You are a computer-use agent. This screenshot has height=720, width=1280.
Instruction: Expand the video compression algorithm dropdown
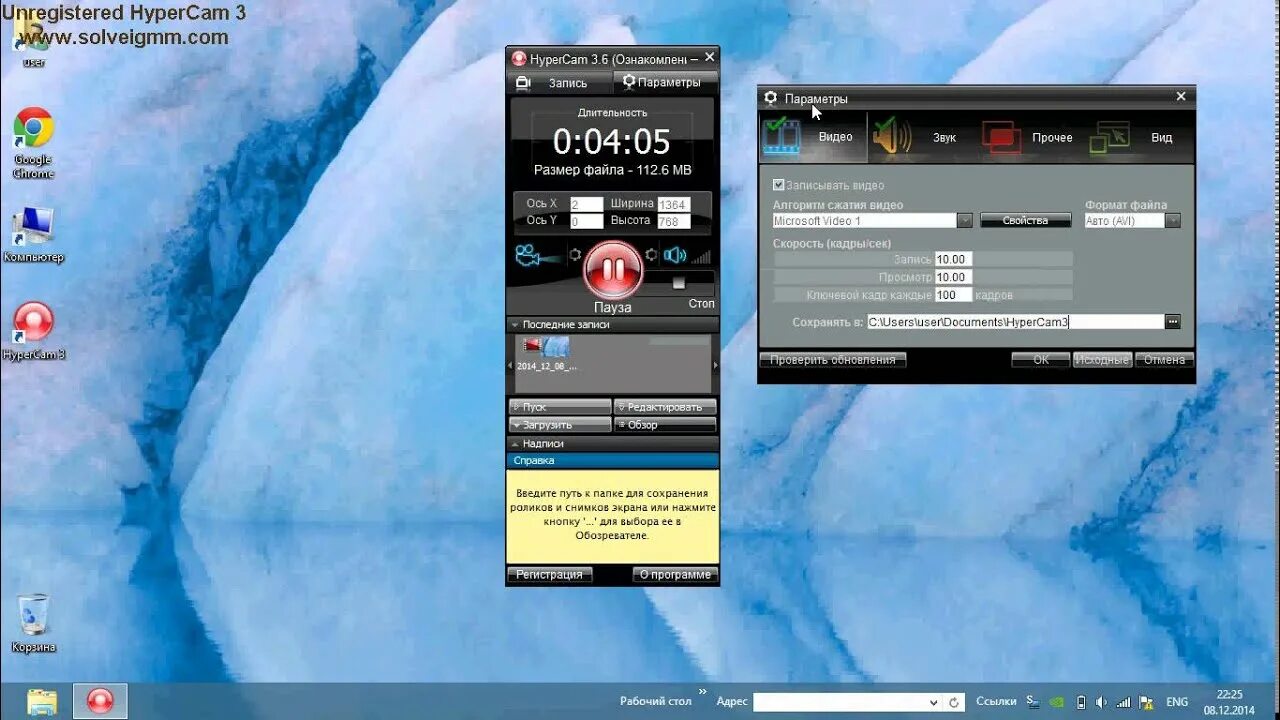point(965,221)
